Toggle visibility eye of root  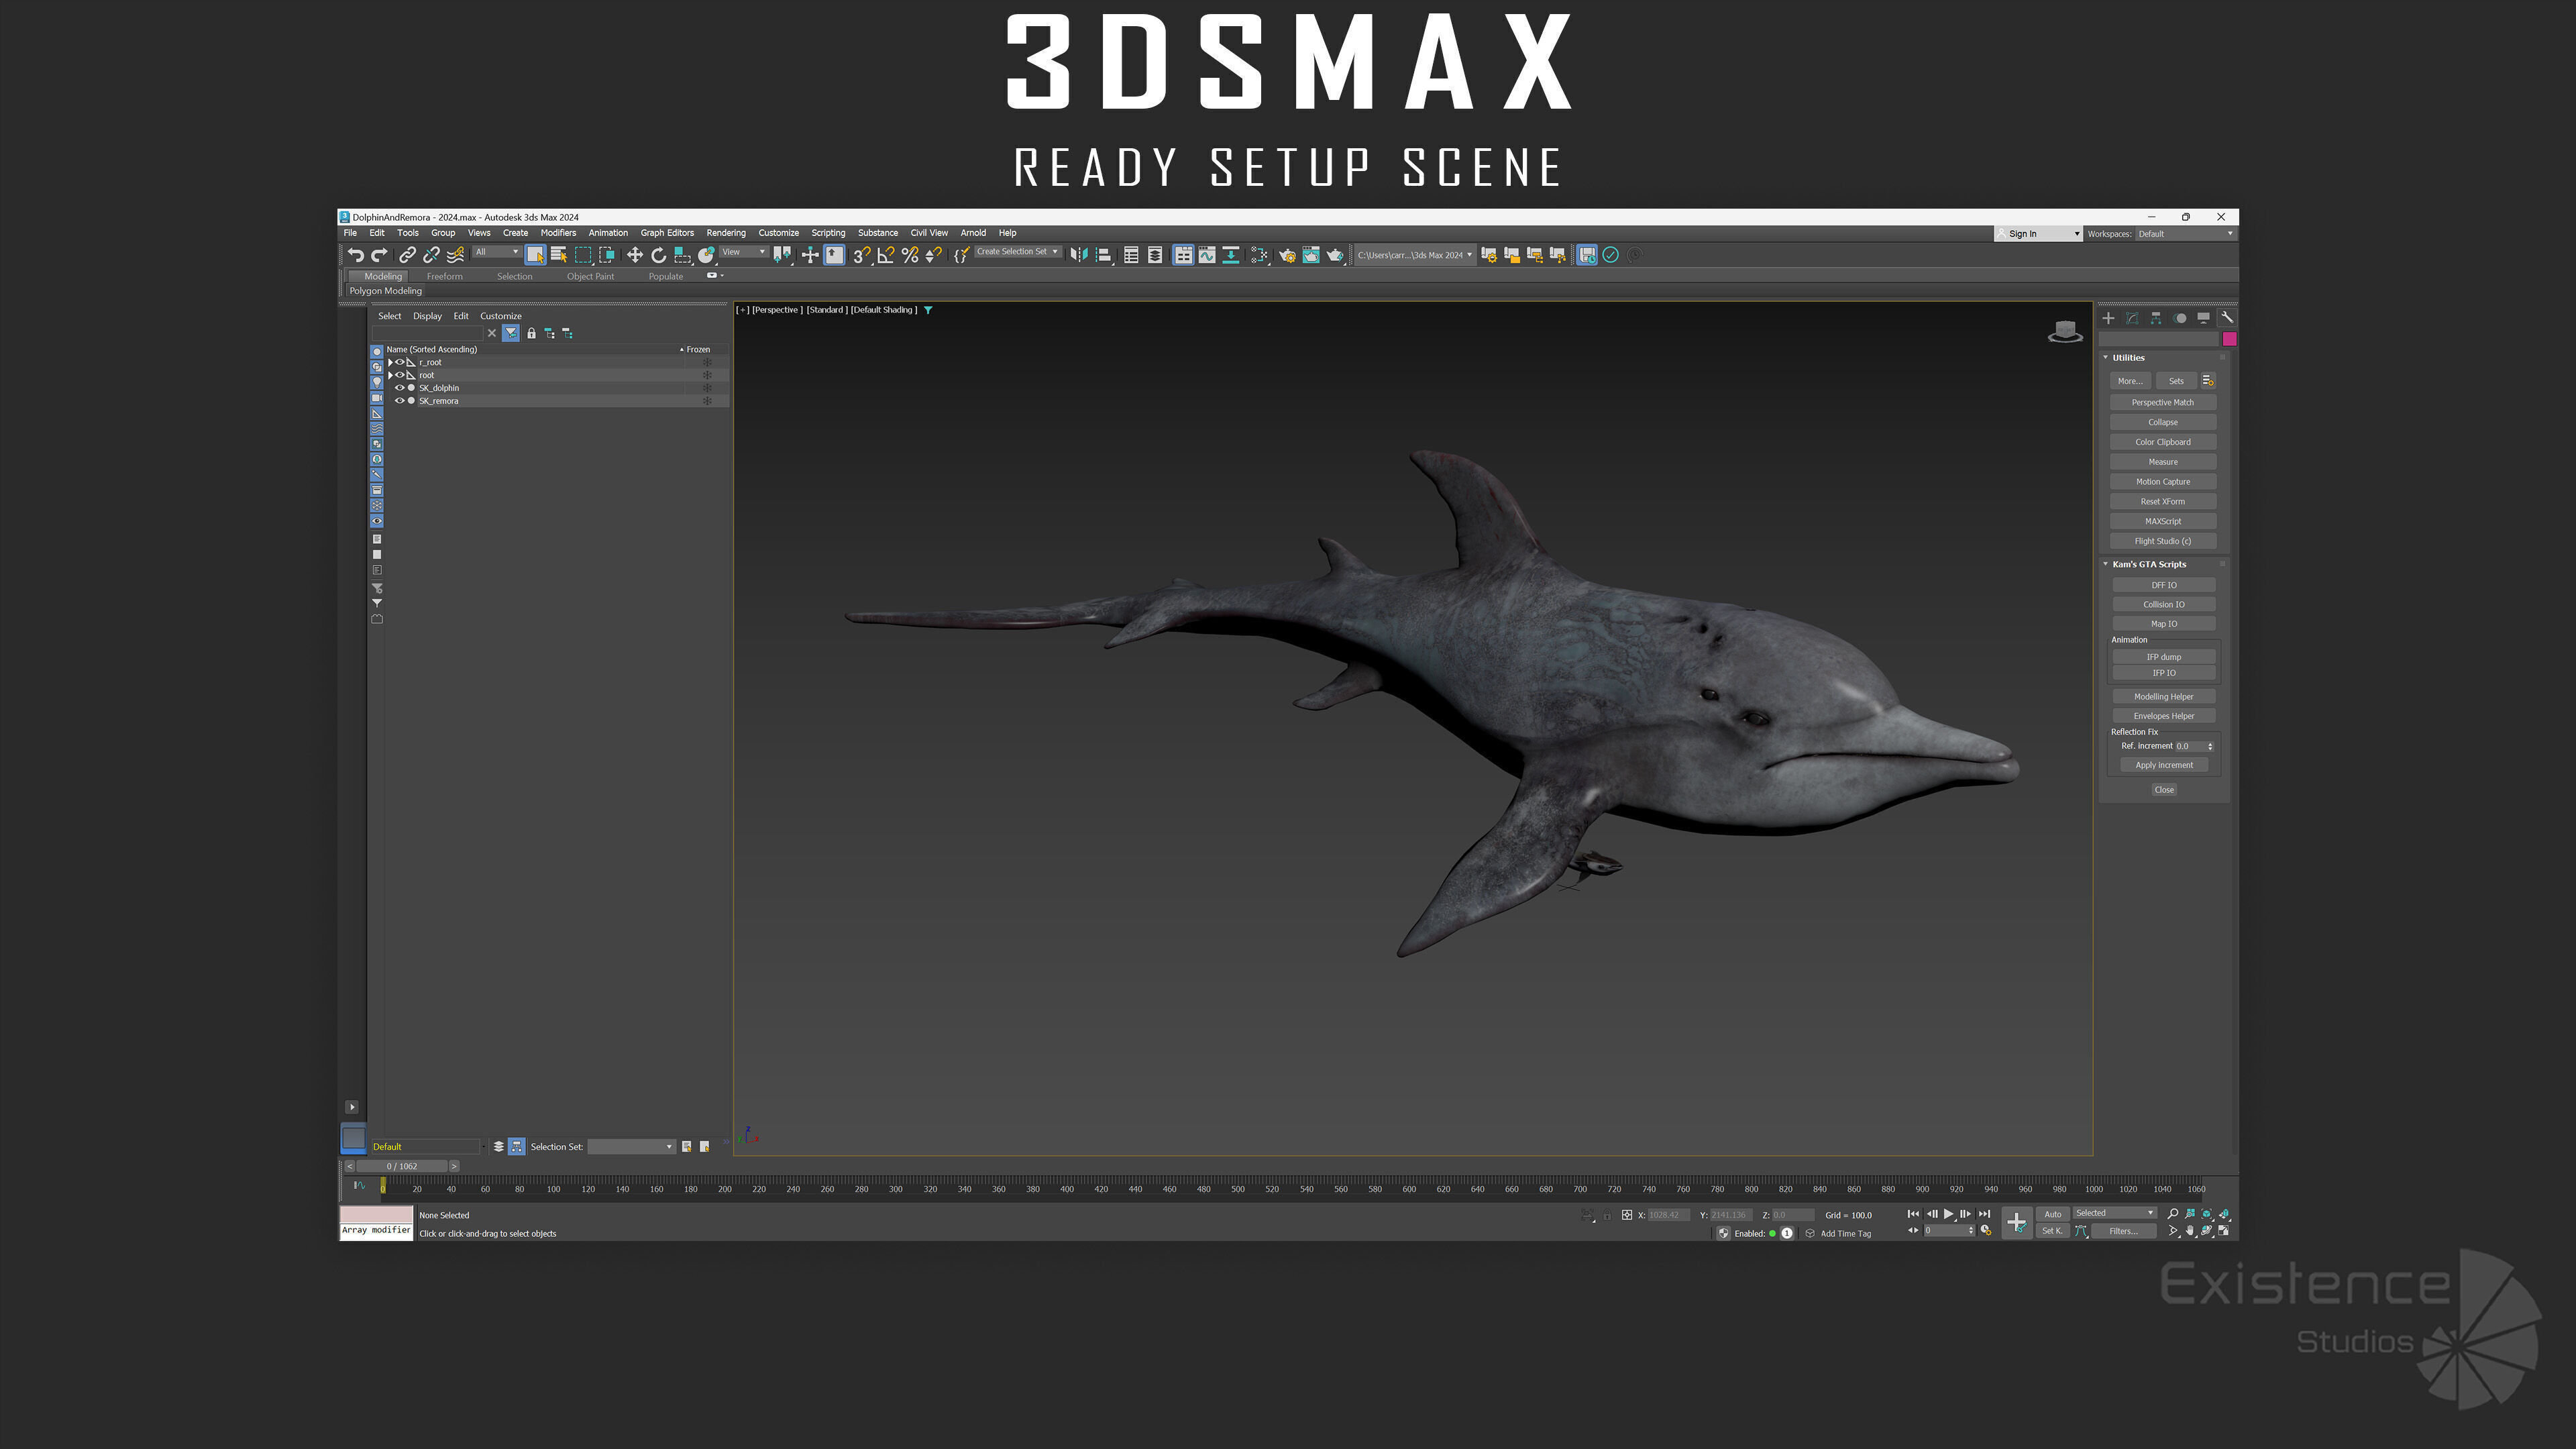tap(400, 375)
